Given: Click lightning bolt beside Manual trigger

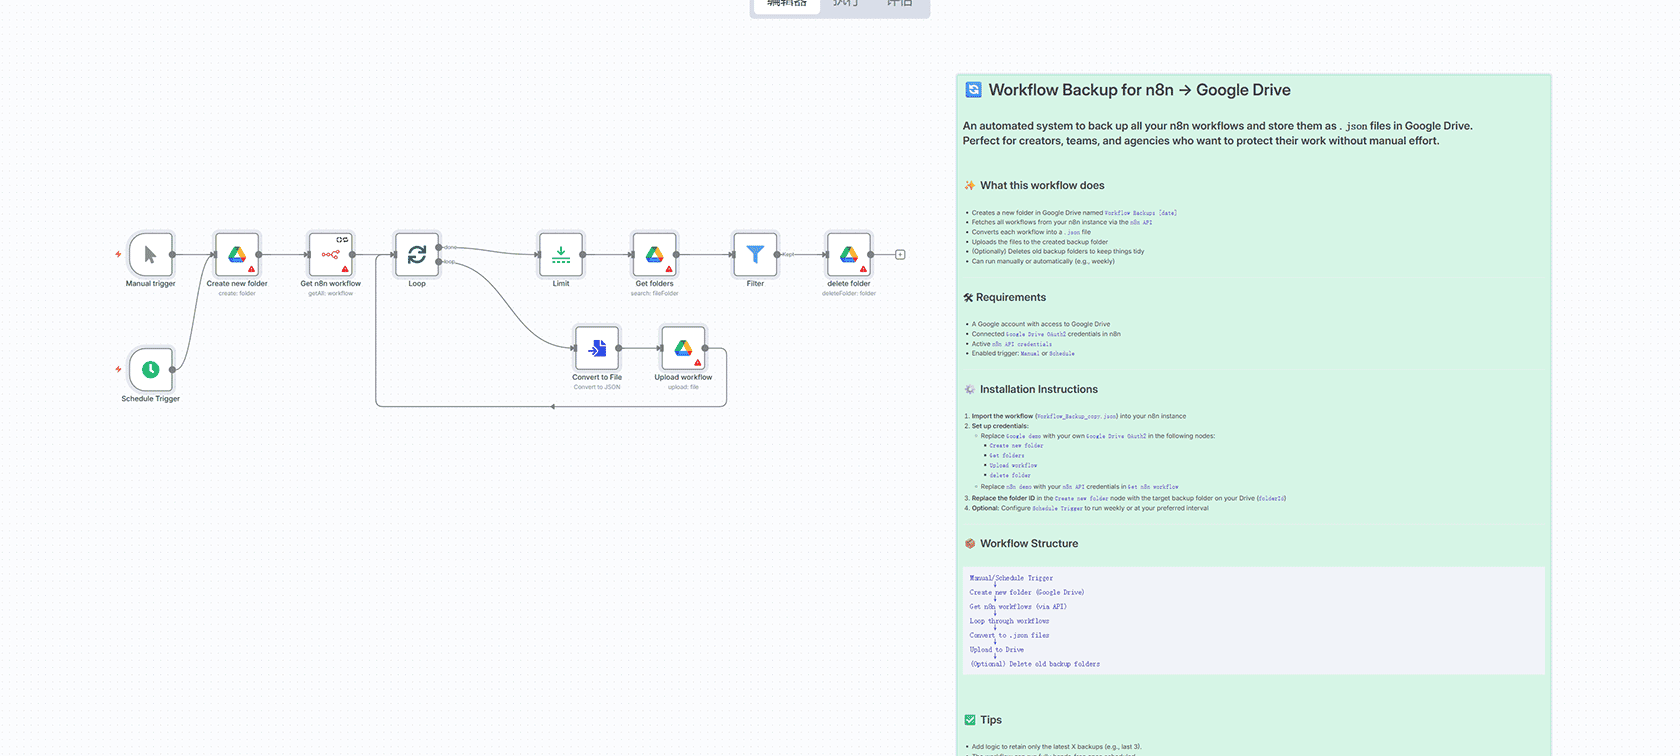Looking at the screenshot, I should pos(118,254).
